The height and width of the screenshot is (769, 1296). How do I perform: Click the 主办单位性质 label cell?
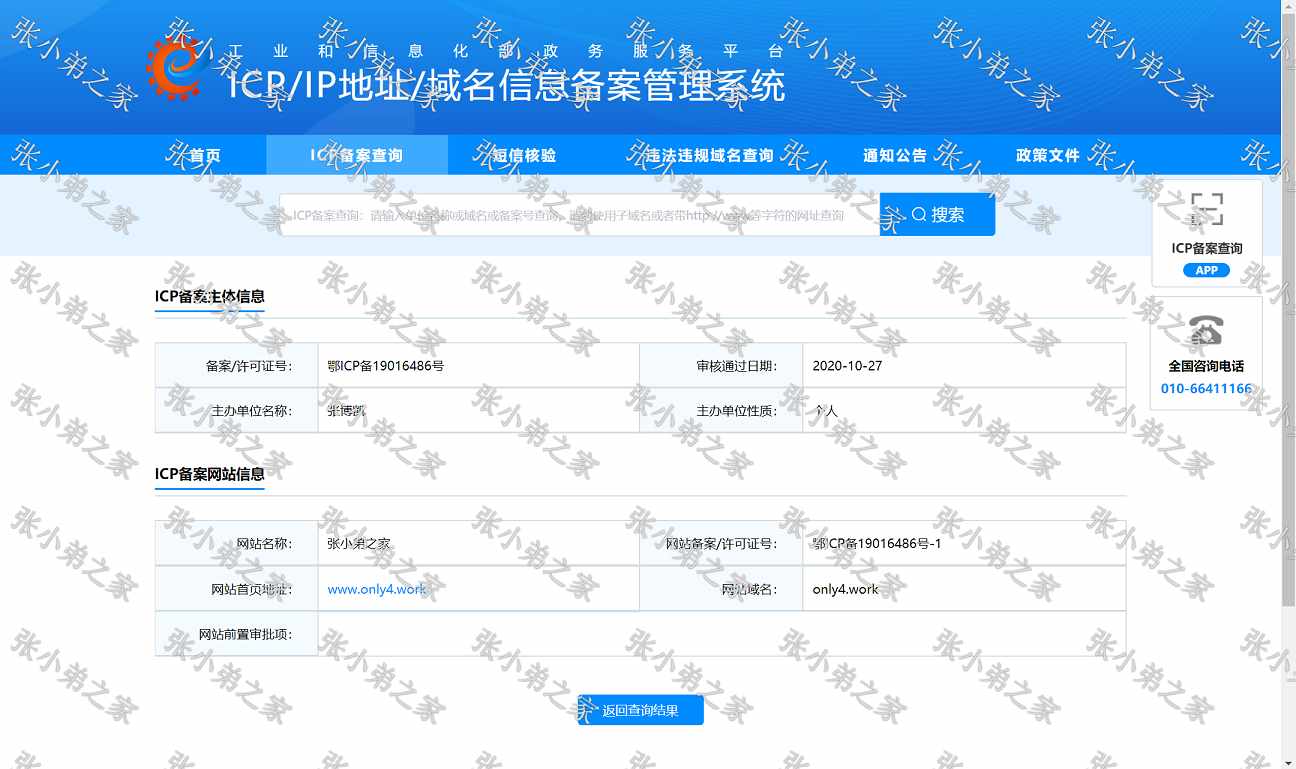point(721,410)
